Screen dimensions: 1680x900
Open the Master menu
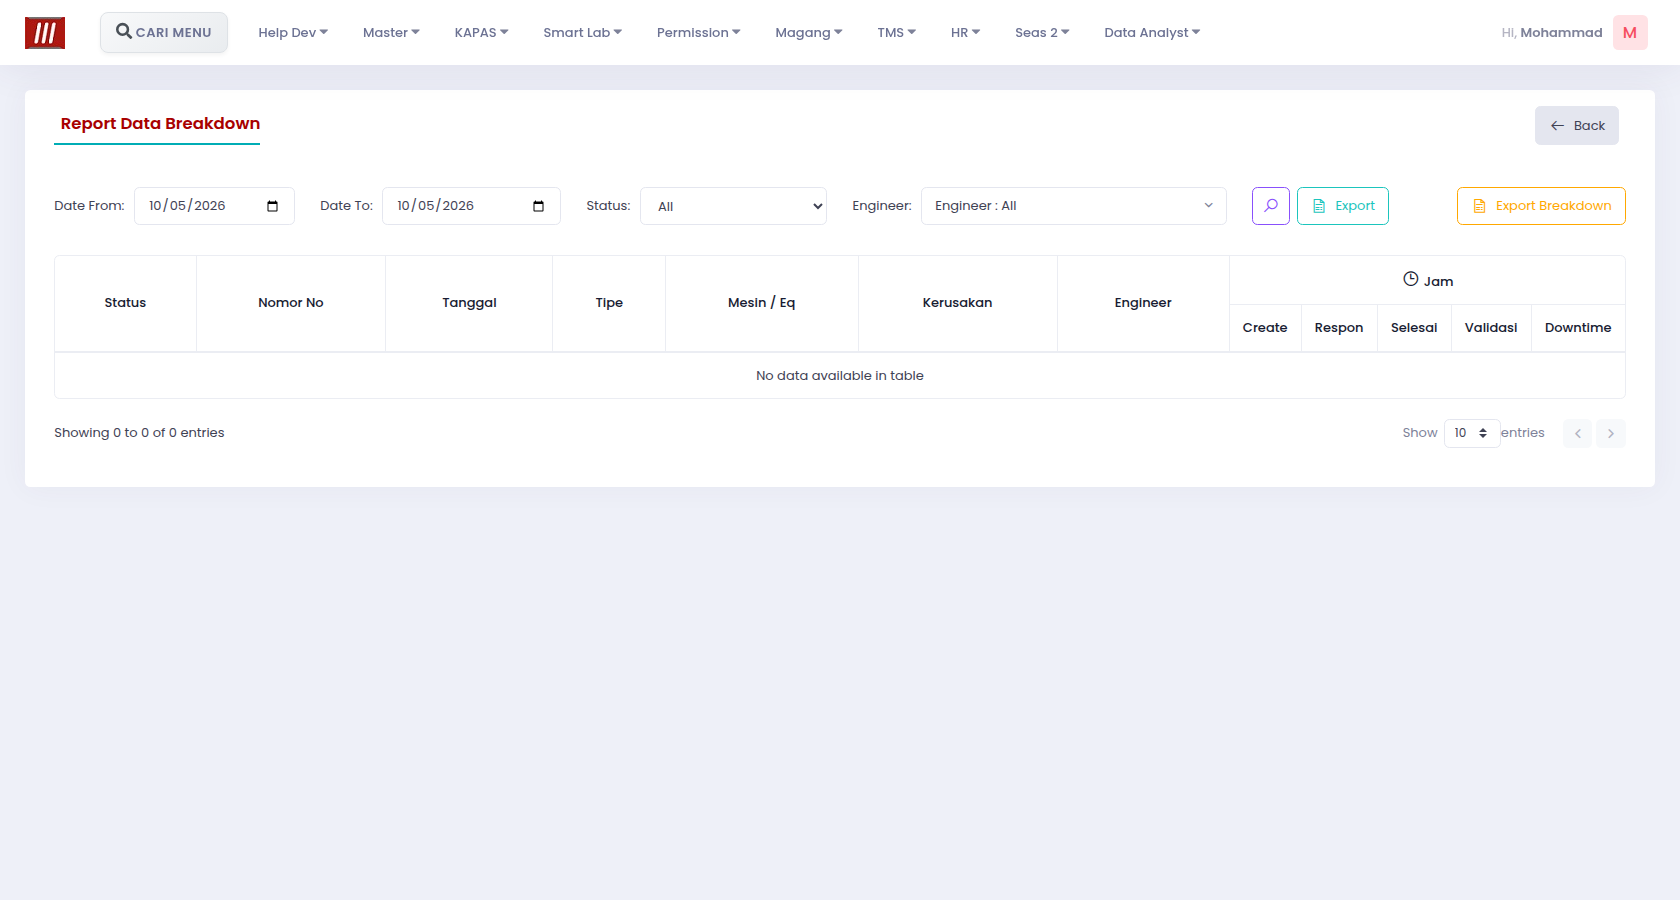391,33
